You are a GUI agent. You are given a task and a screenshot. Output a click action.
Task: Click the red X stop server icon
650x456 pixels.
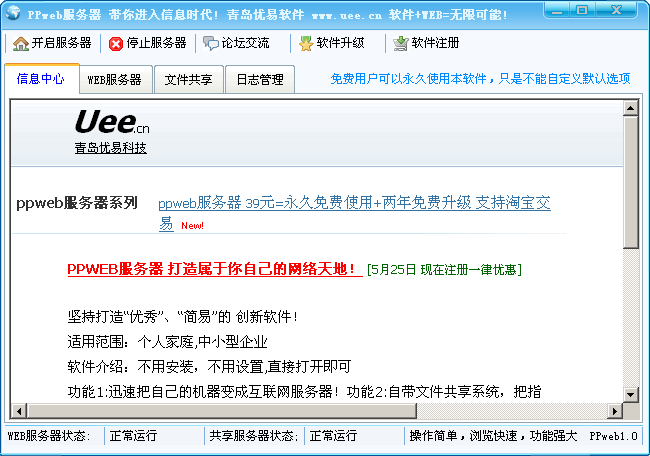[116, 44]
